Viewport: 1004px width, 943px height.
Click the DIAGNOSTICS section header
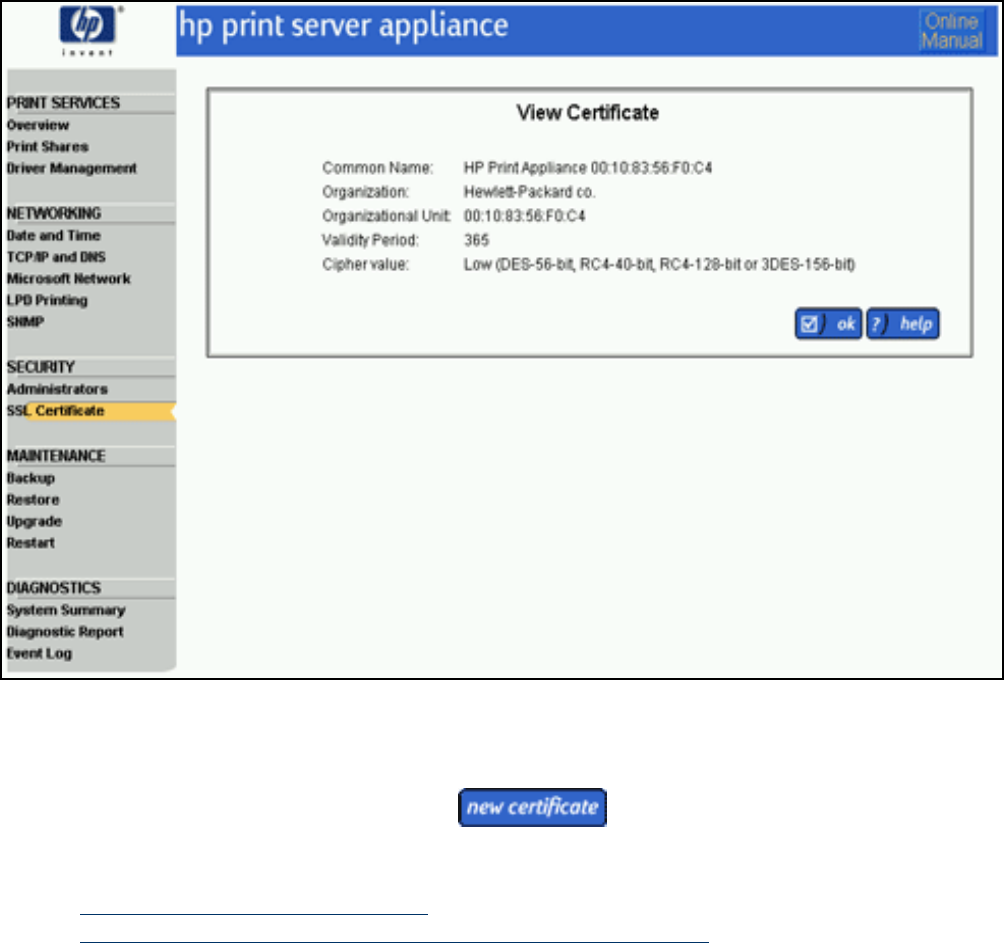tap(54, 588)
